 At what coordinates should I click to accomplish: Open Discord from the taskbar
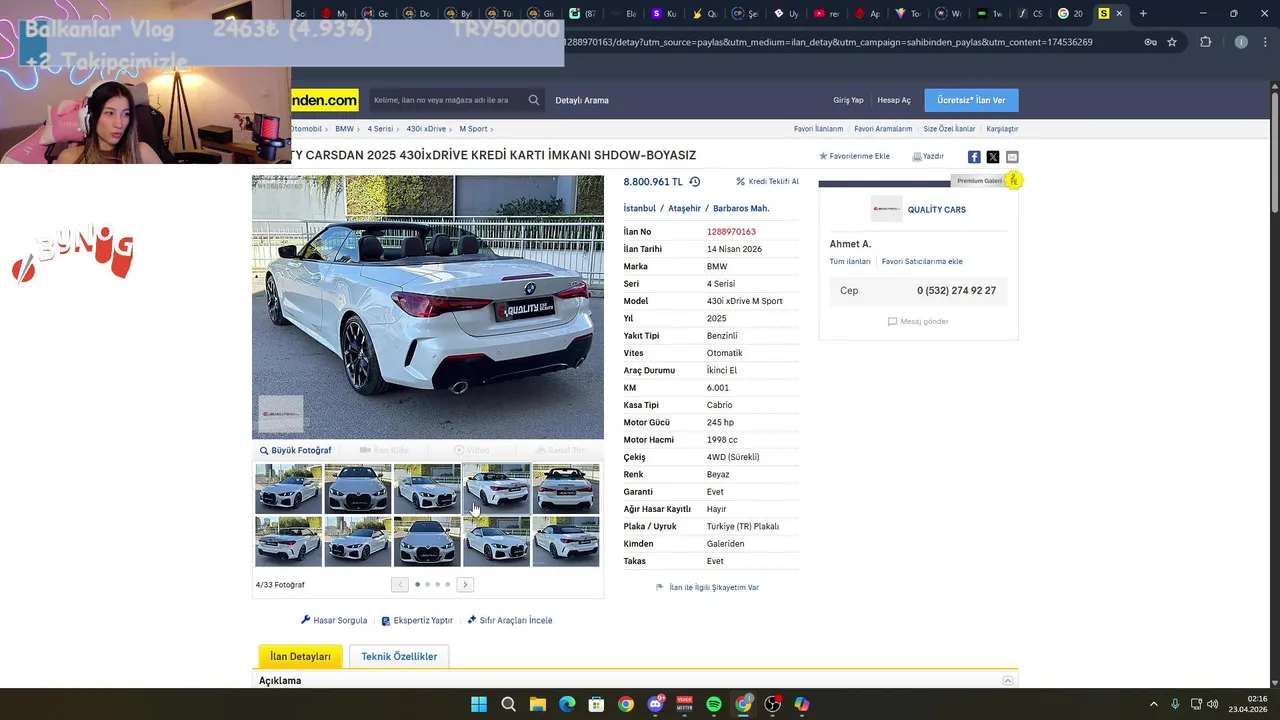point(655,704)
